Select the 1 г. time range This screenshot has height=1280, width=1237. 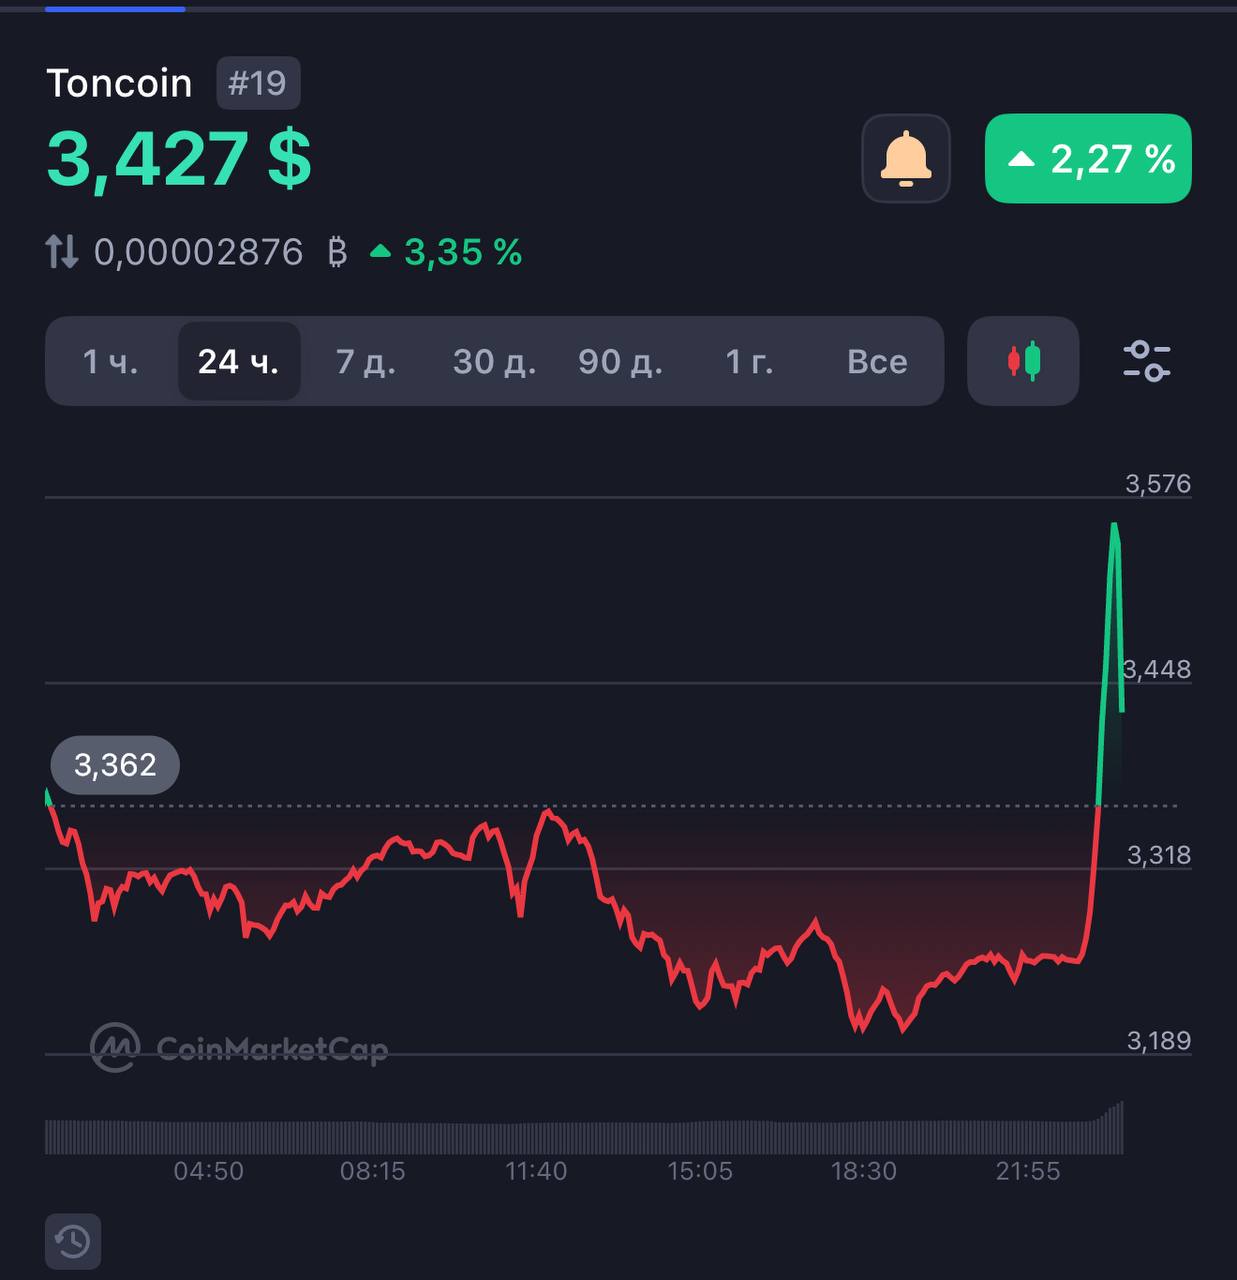(x=749, y=361)
